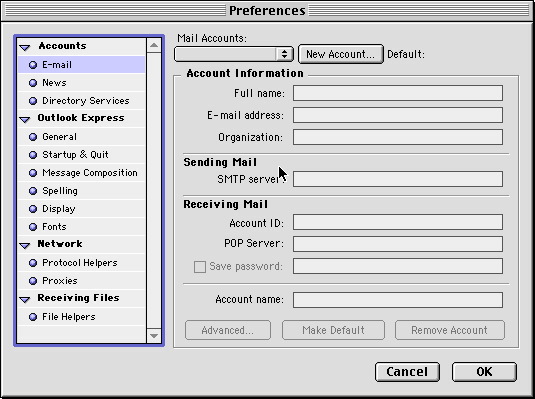This screenshot has width=535, height=399.
Task: Click the POP Server field
Action: (x=398, y=244)
